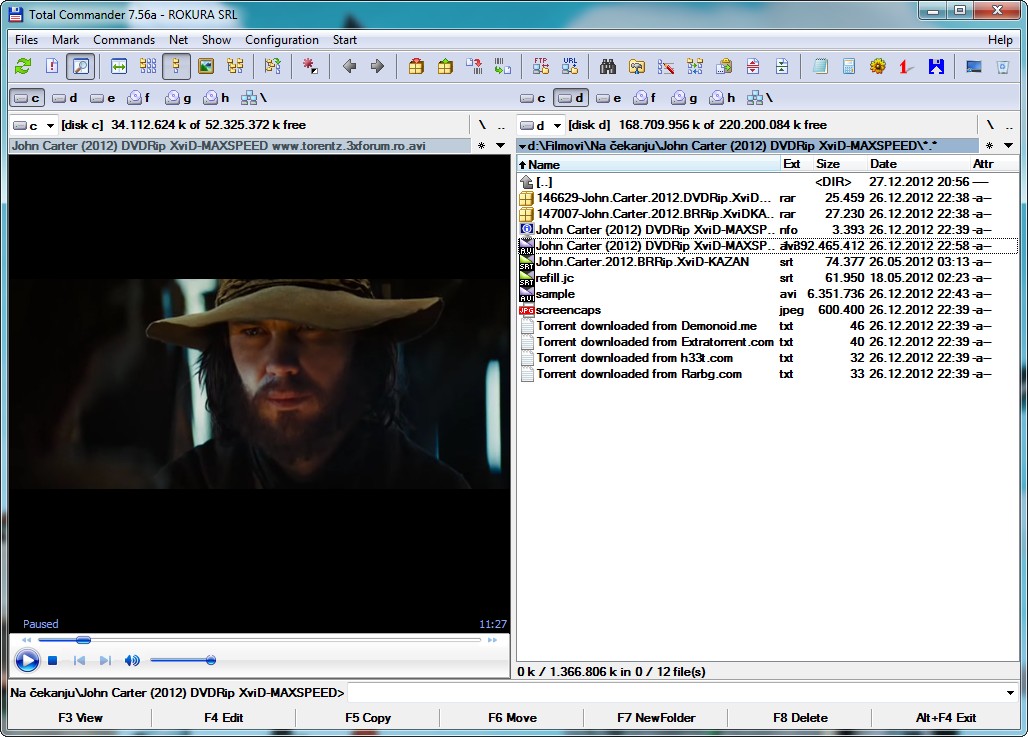Click the pack files box icon

point(416,66)
